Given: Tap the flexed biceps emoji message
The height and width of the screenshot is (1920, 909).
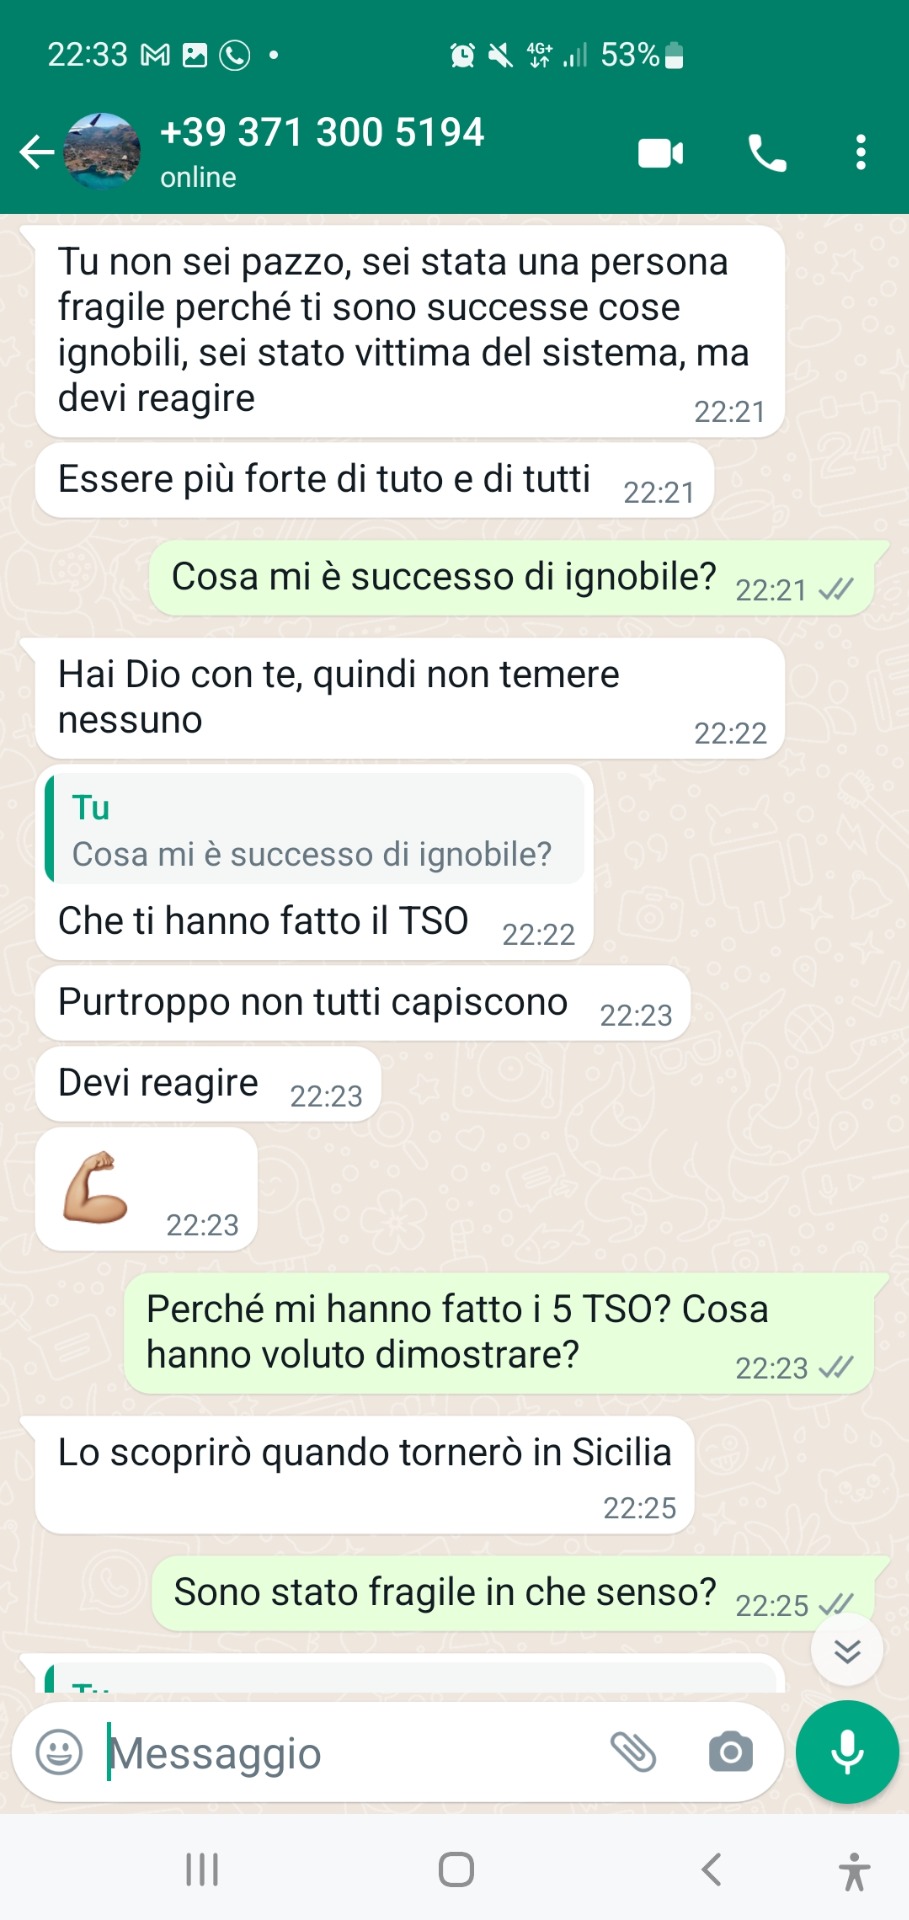Looking at the screenshot, I should [x=146, y=1189].
